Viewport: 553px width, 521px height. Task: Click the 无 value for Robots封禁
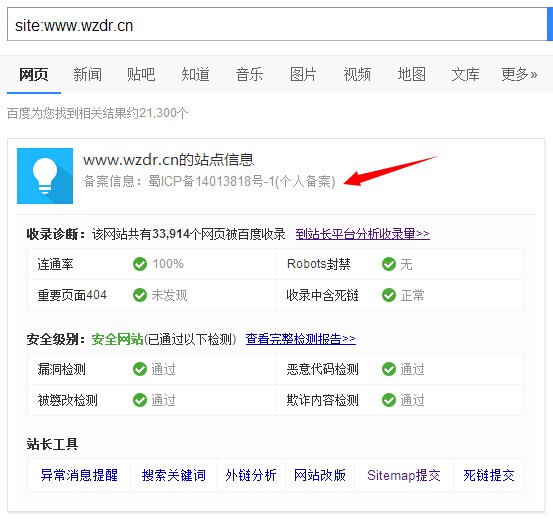tap(406, 264)
